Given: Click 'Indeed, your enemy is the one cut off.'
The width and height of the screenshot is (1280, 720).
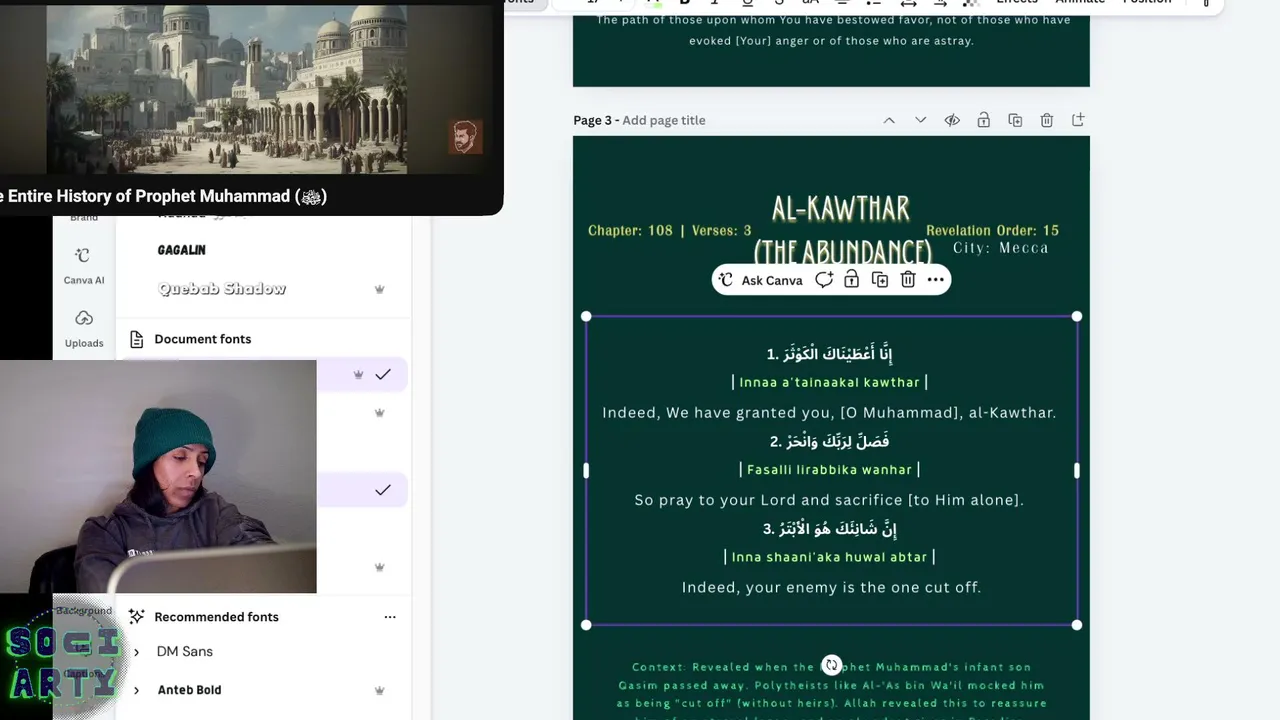Looking at the screenshot, I should [x=831, y=587].
